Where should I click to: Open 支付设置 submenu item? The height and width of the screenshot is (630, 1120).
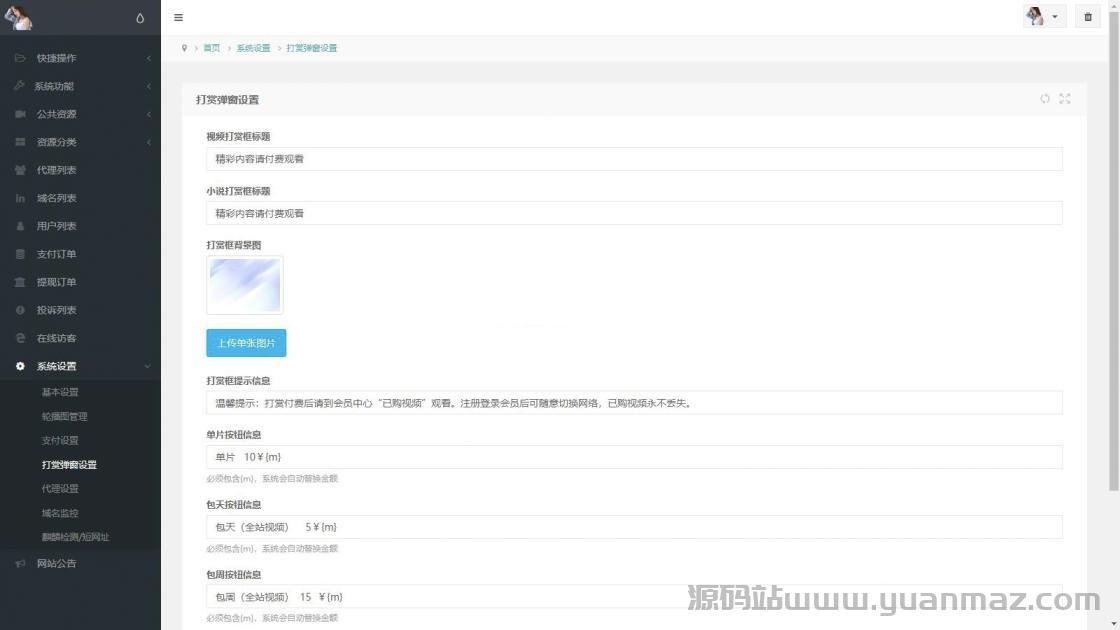(60, 440)
